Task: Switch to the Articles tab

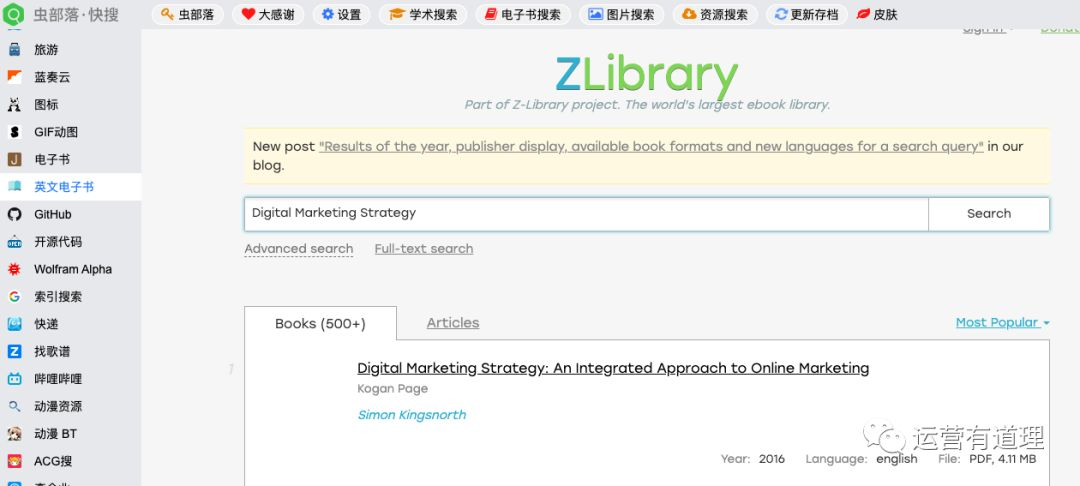Action: (453, 323)
